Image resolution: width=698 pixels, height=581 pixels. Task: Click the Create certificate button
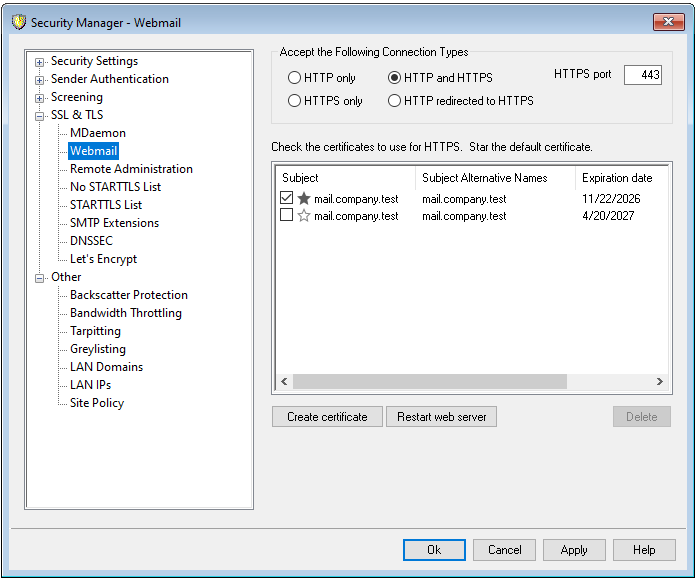pyautogui.click(x=327, y=417)
